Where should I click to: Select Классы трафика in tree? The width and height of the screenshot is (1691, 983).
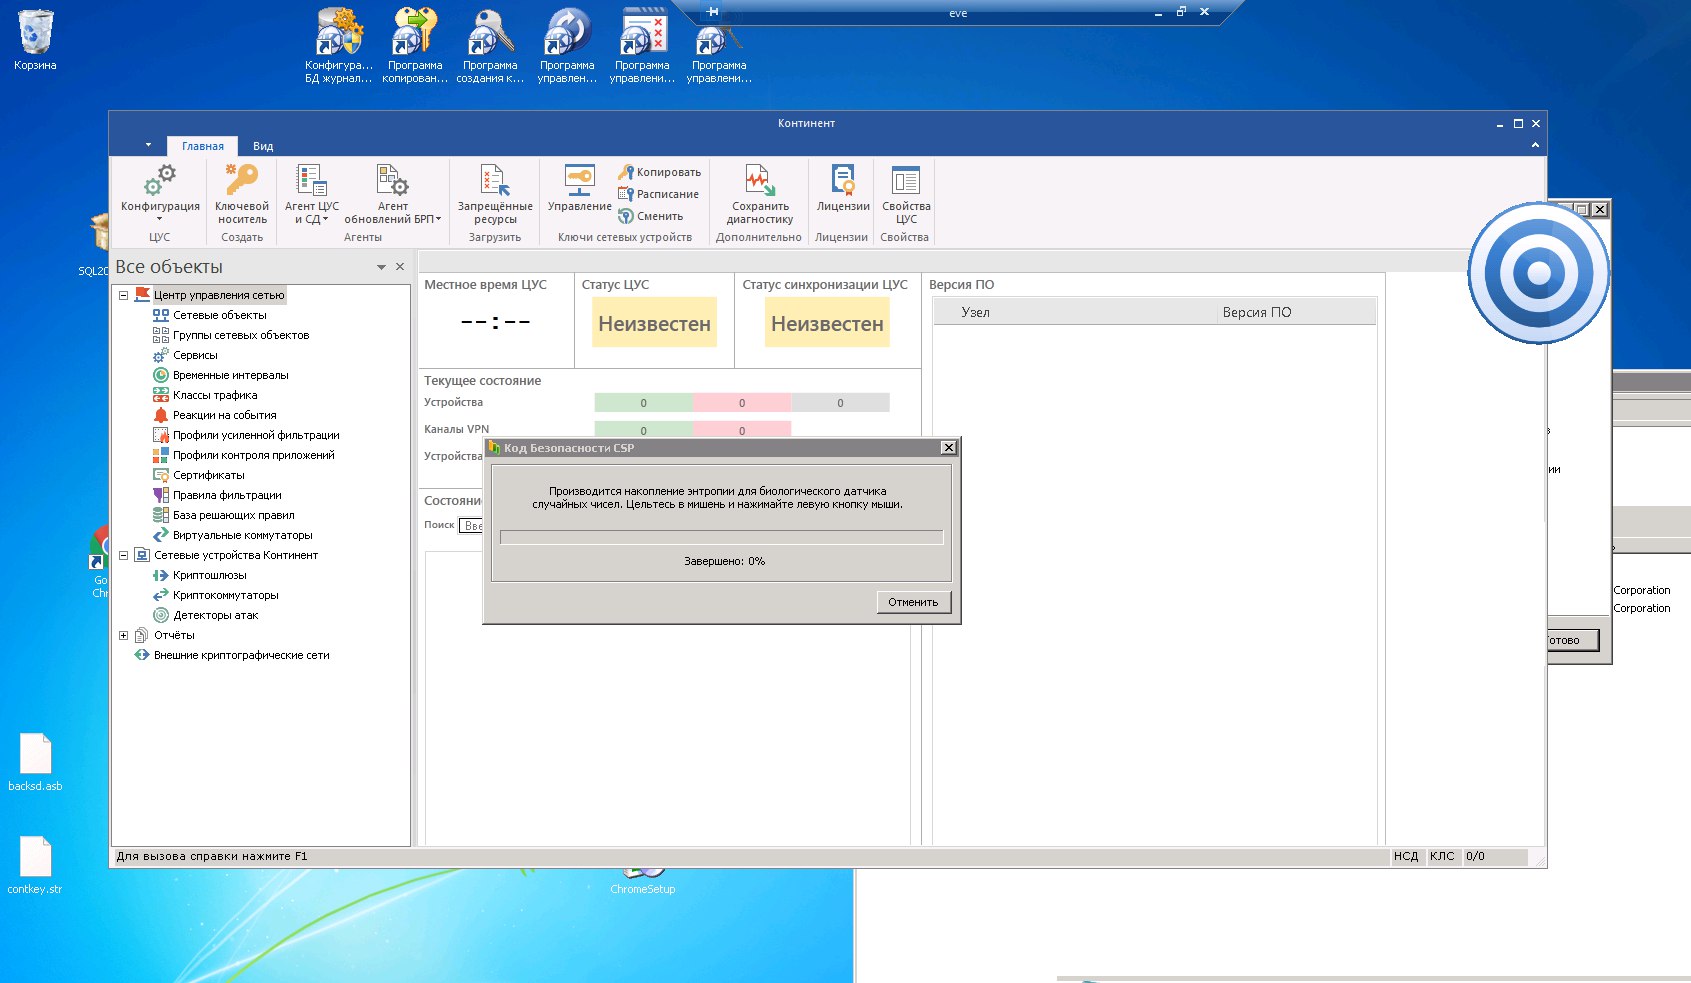215,395
